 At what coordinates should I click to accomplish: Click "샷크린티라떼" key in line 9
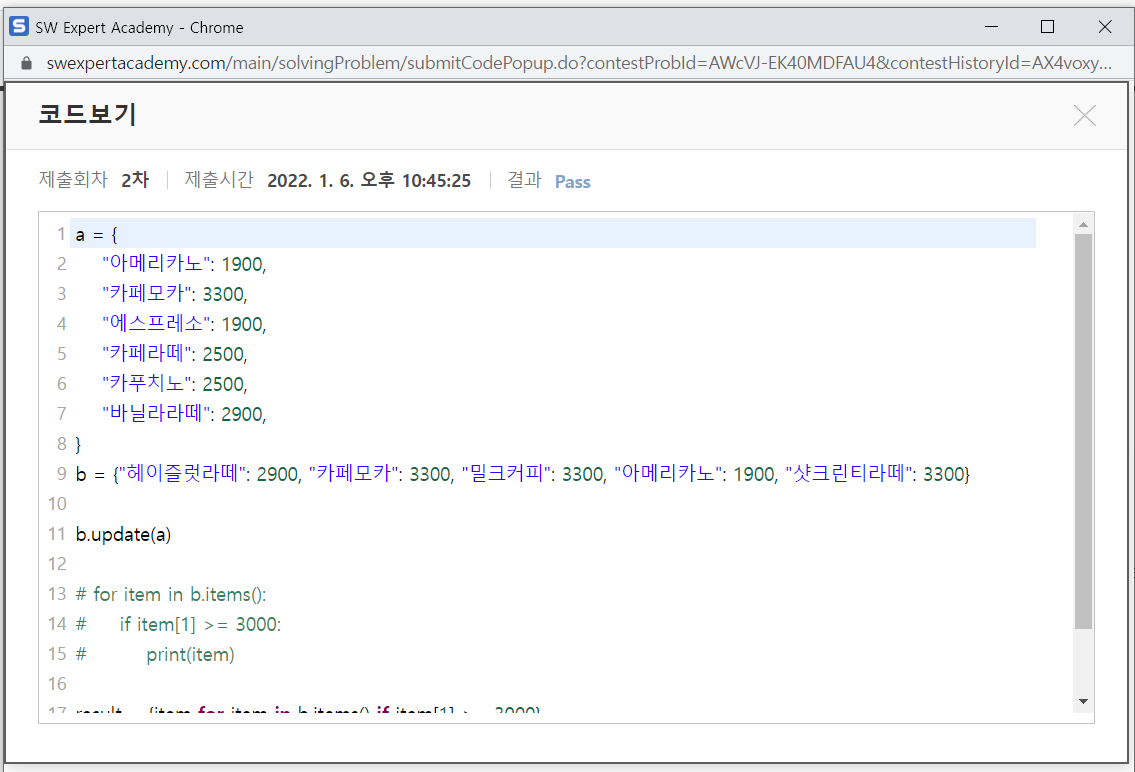849,474
